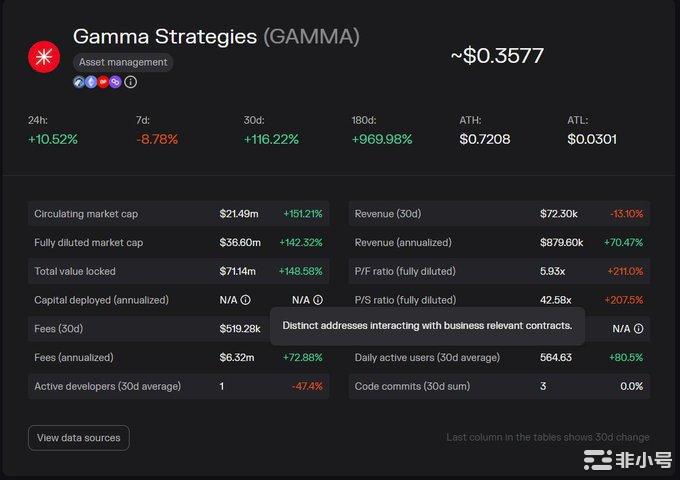
Task: Click the red Optimism chain icon
Action: (103, 82)
